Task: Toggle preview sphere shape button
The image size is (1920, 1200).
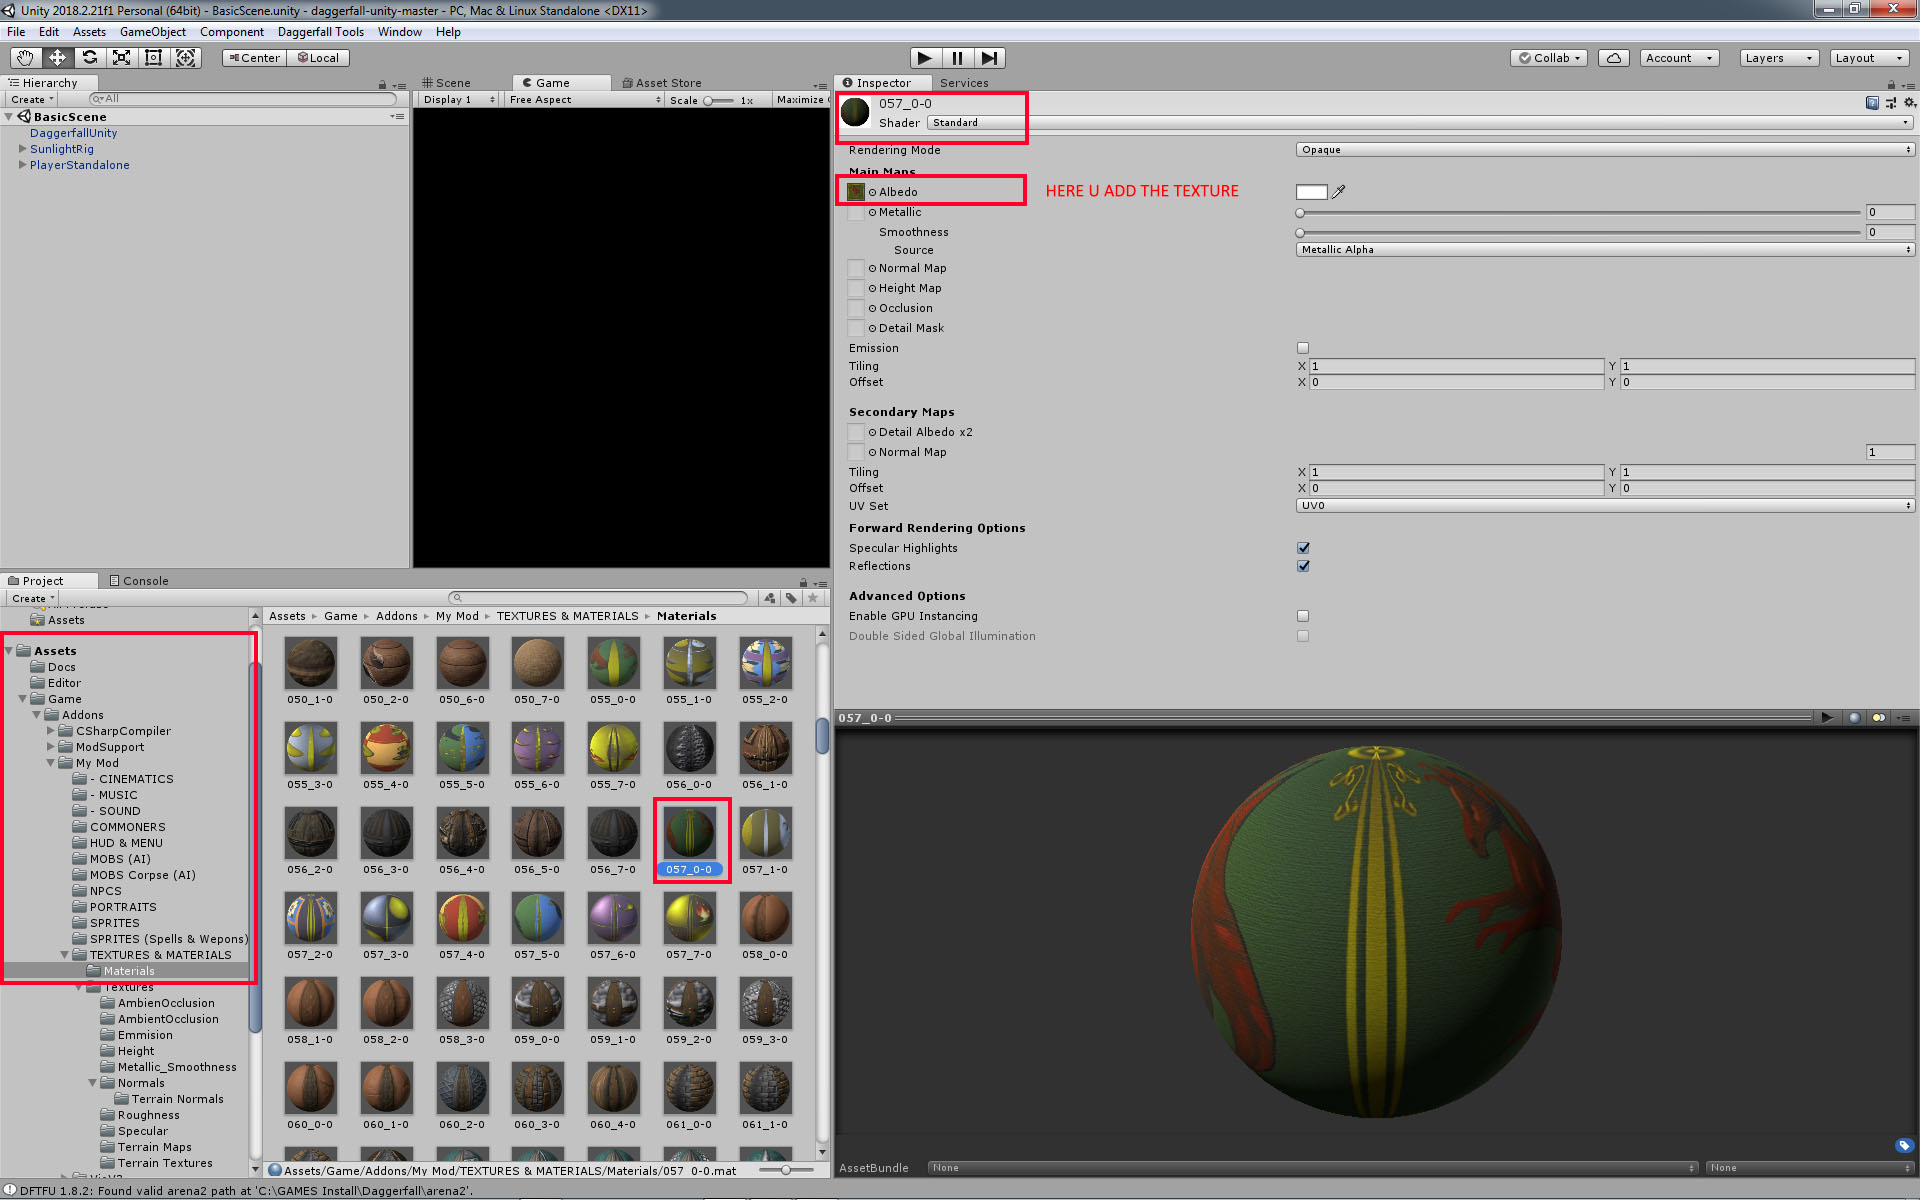Action: click(1855, 717)
